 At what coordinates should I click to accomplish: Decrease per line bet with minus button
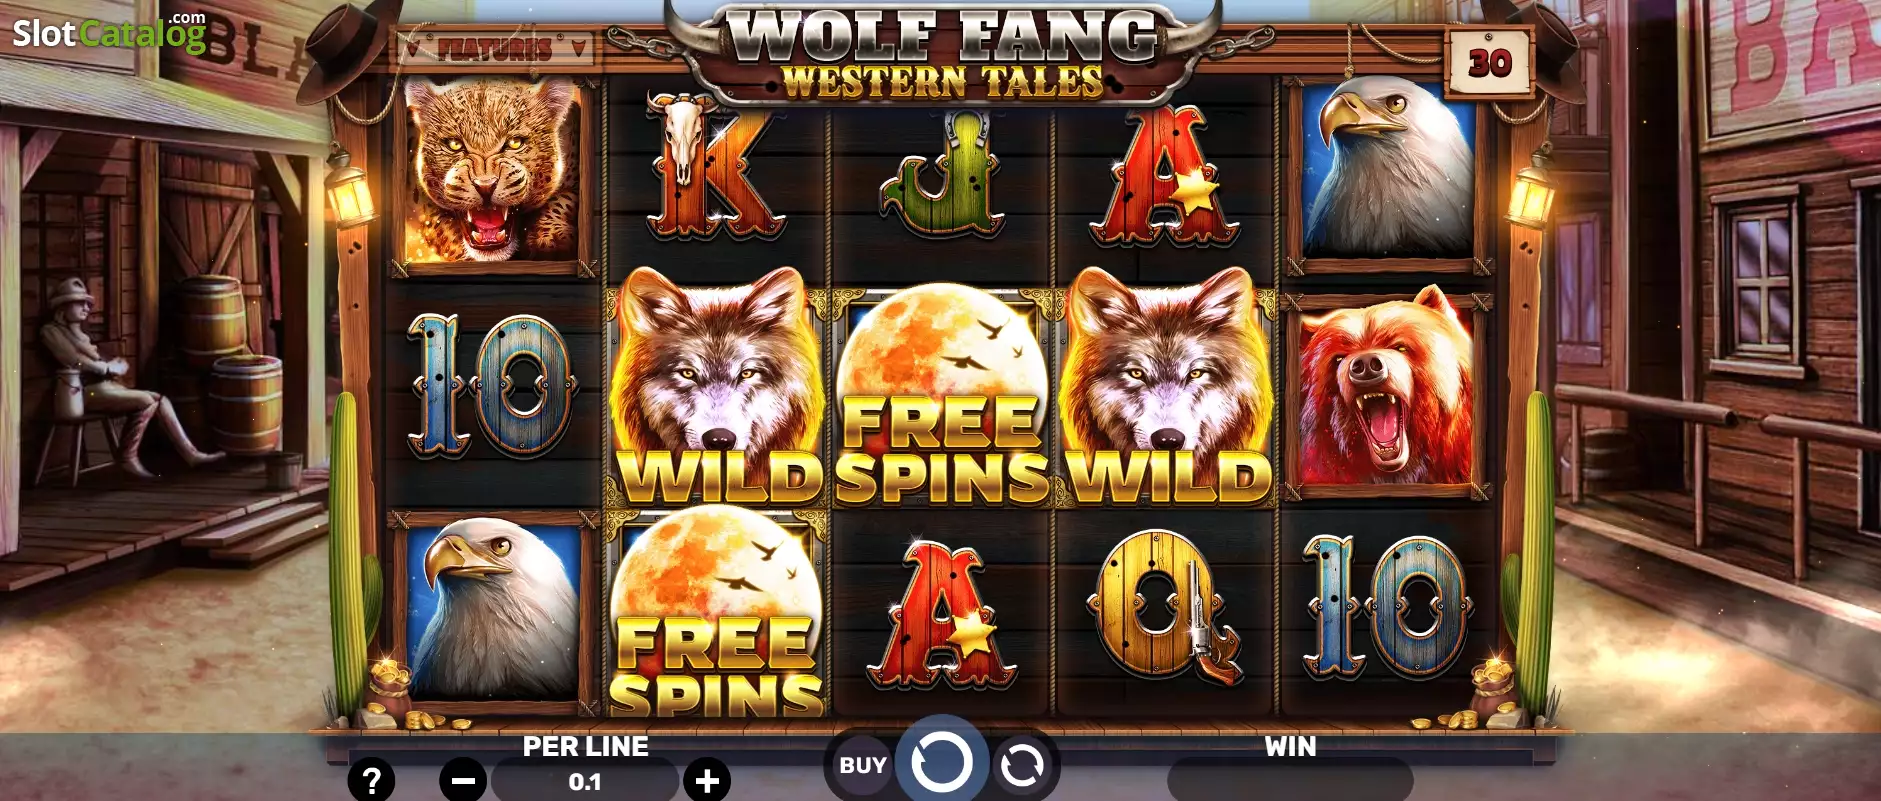[x=463, y=780]
